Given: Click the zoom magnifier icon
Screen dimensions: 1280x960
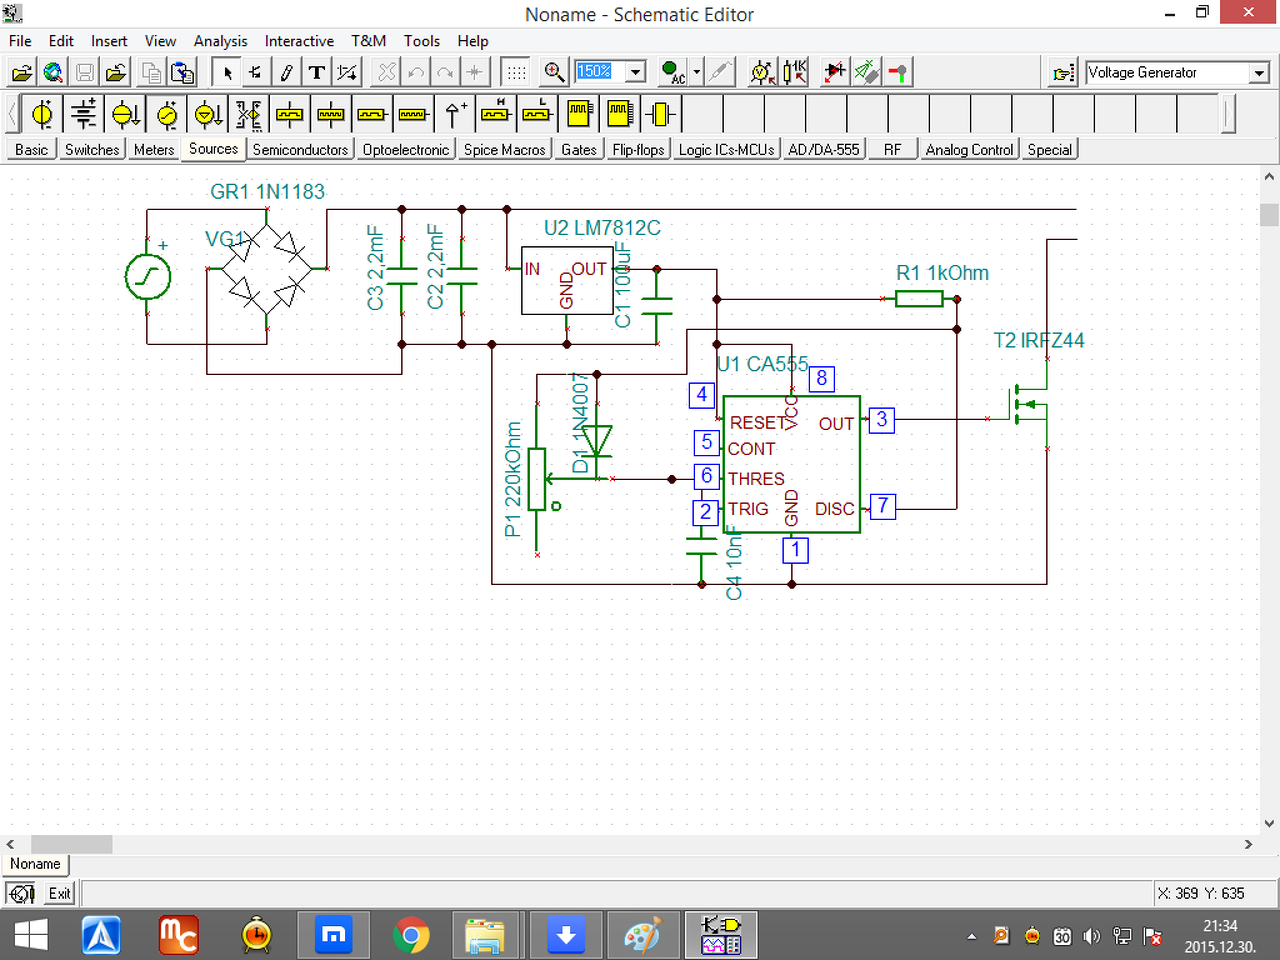Looking at the screenshot, I should click(x=554, y=72).
